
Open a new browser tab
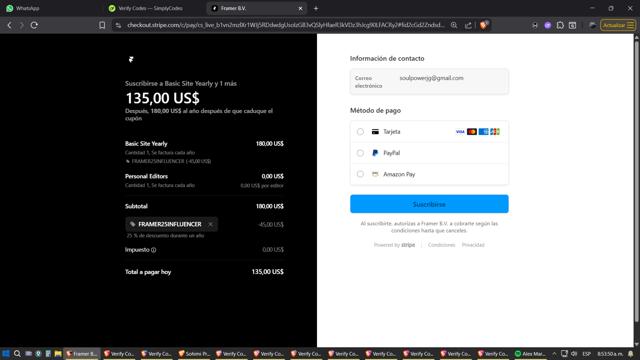316,8
